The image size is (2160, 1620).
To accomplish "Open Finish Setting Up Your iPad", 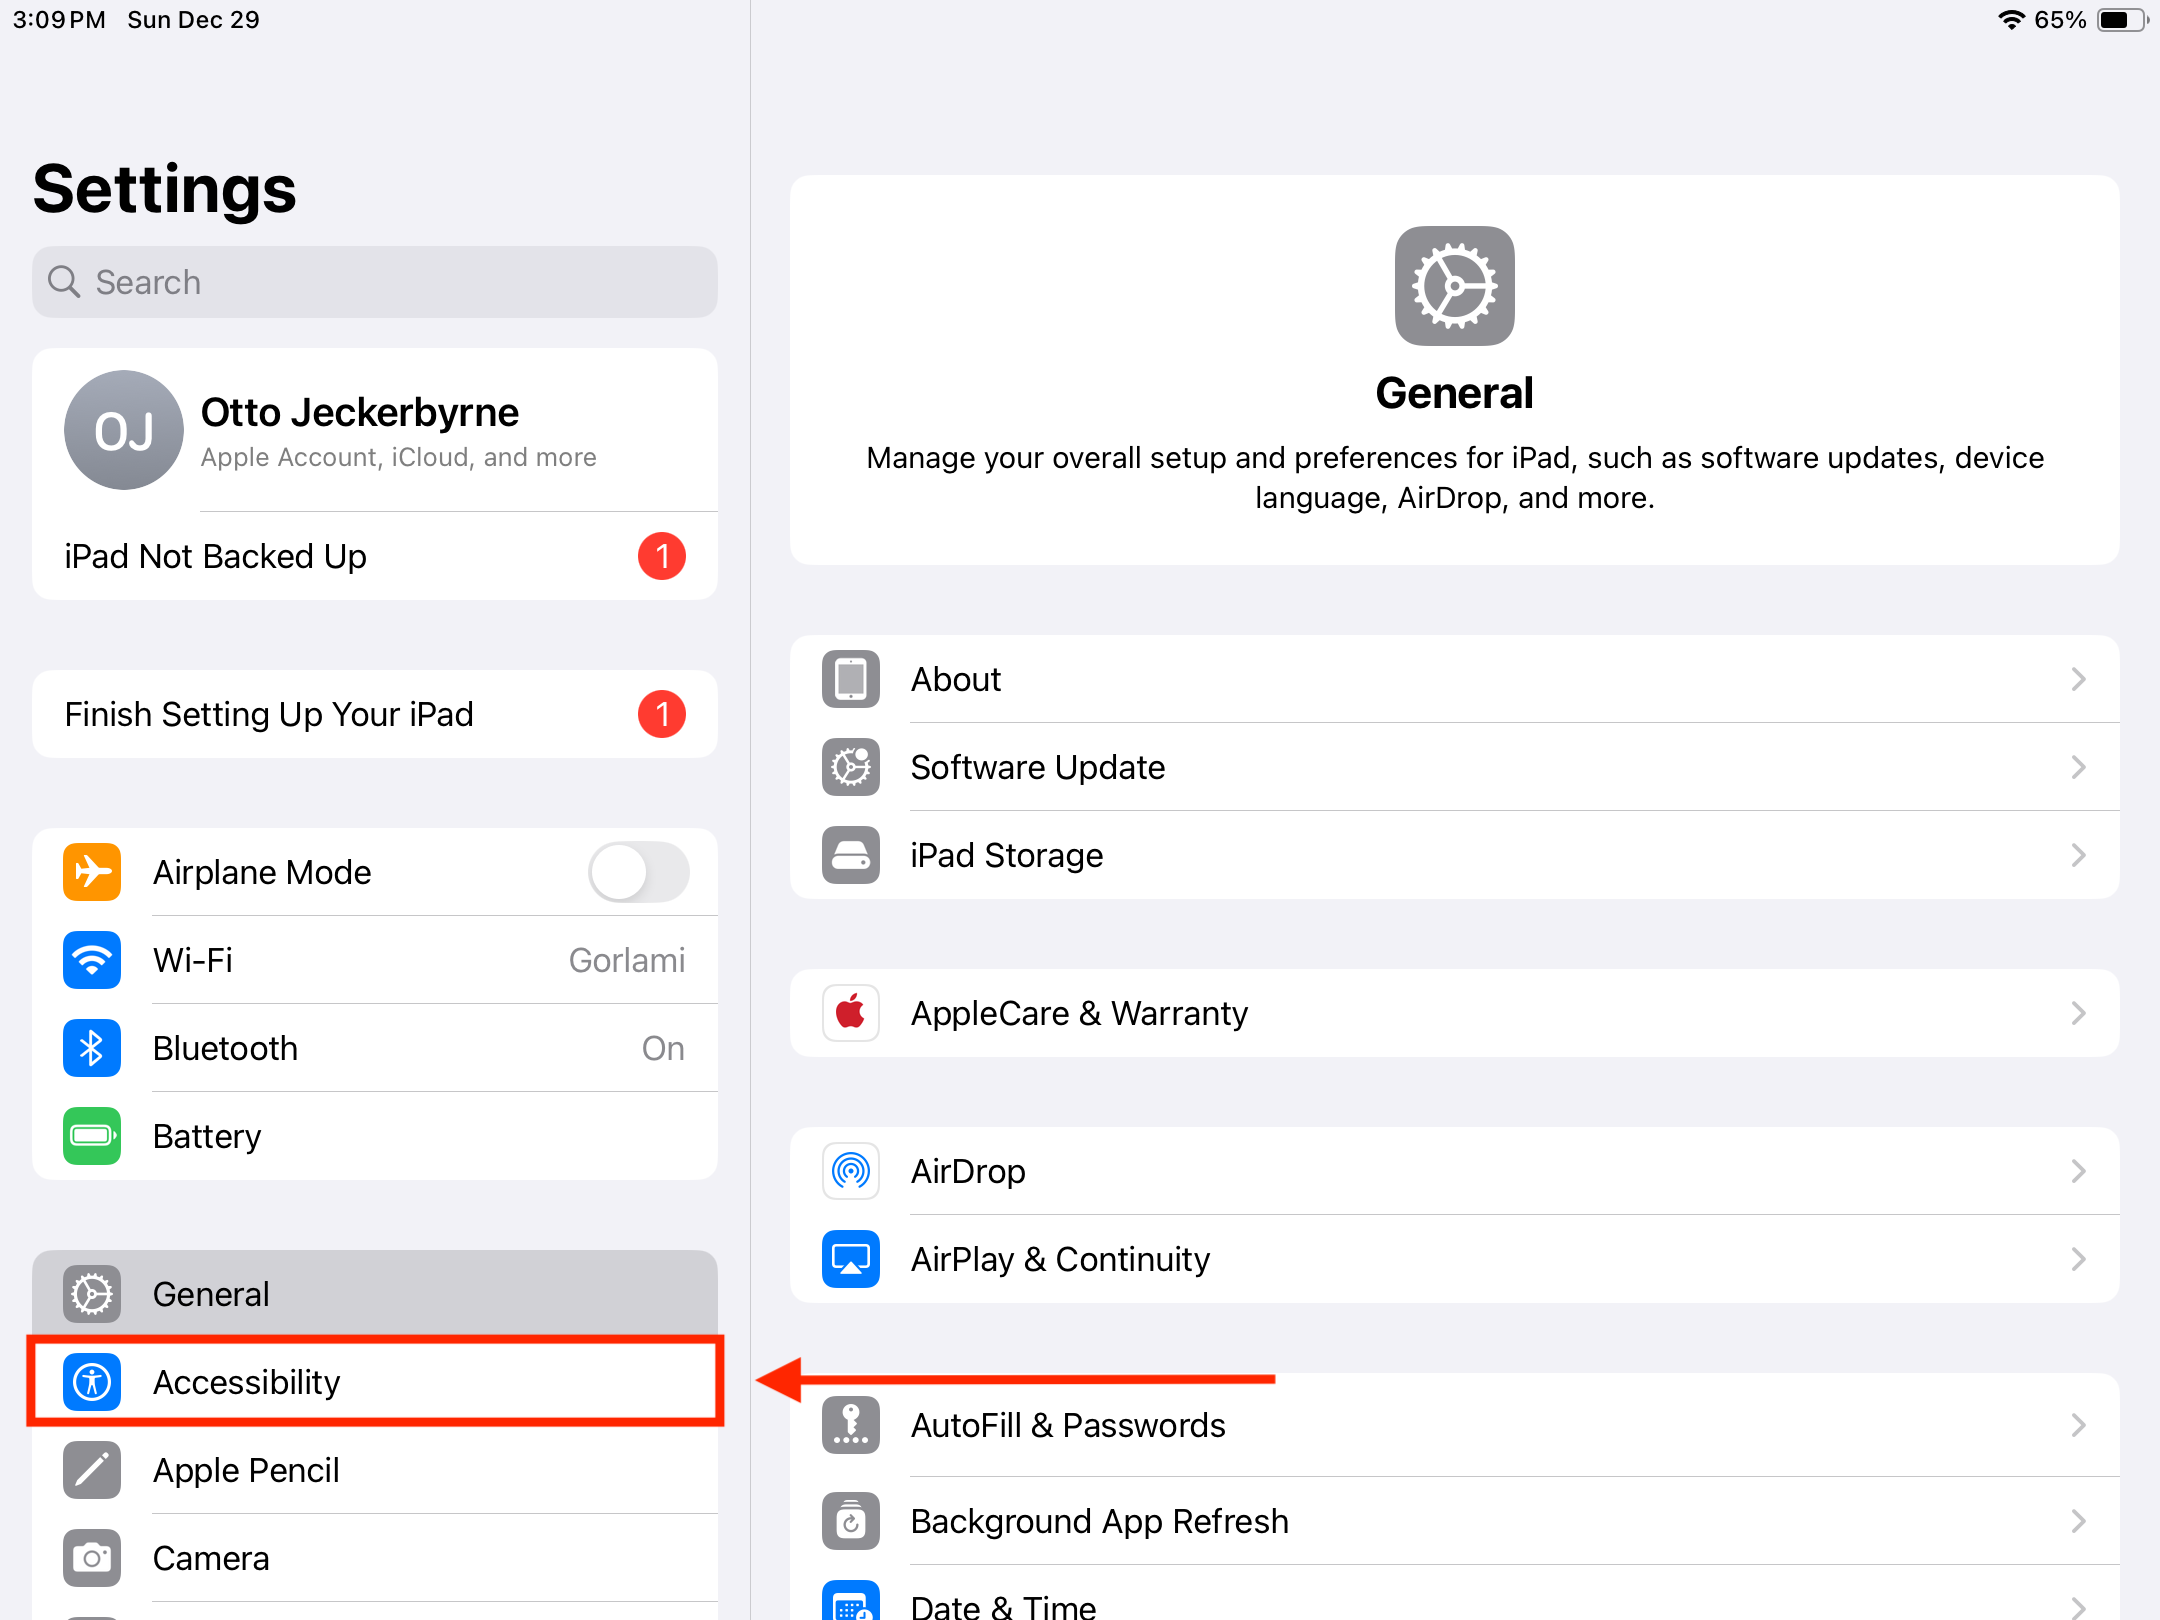I will [x=375, y=714].
